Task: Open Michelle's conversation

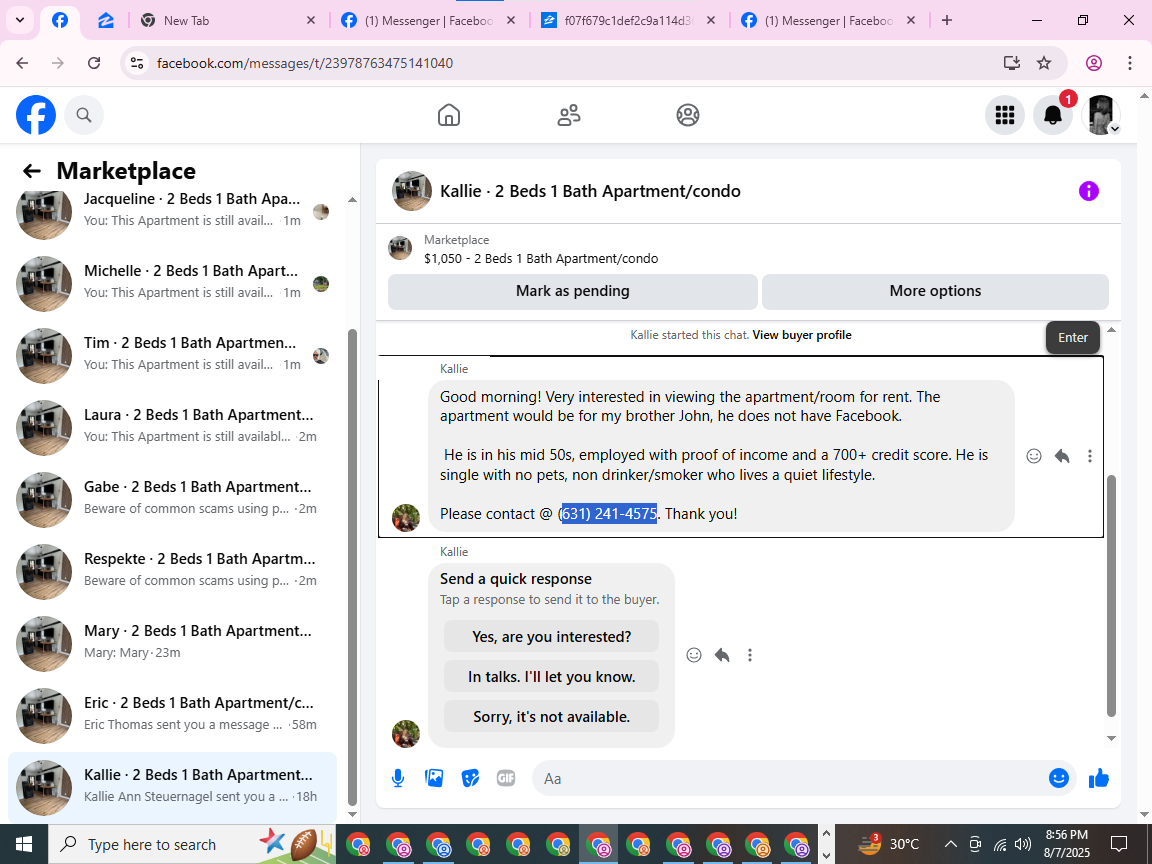Action: point(173,283)
